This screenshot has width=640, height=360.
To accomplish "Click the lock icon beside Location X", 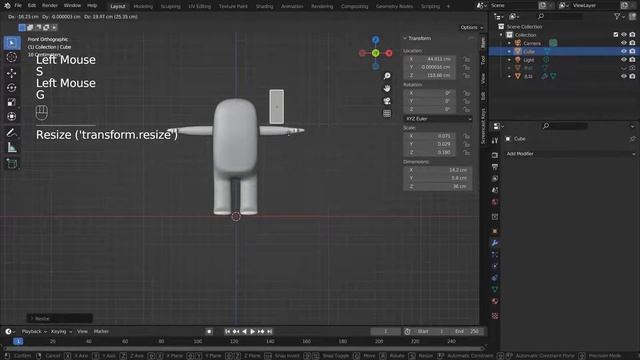I will [466, 59].
